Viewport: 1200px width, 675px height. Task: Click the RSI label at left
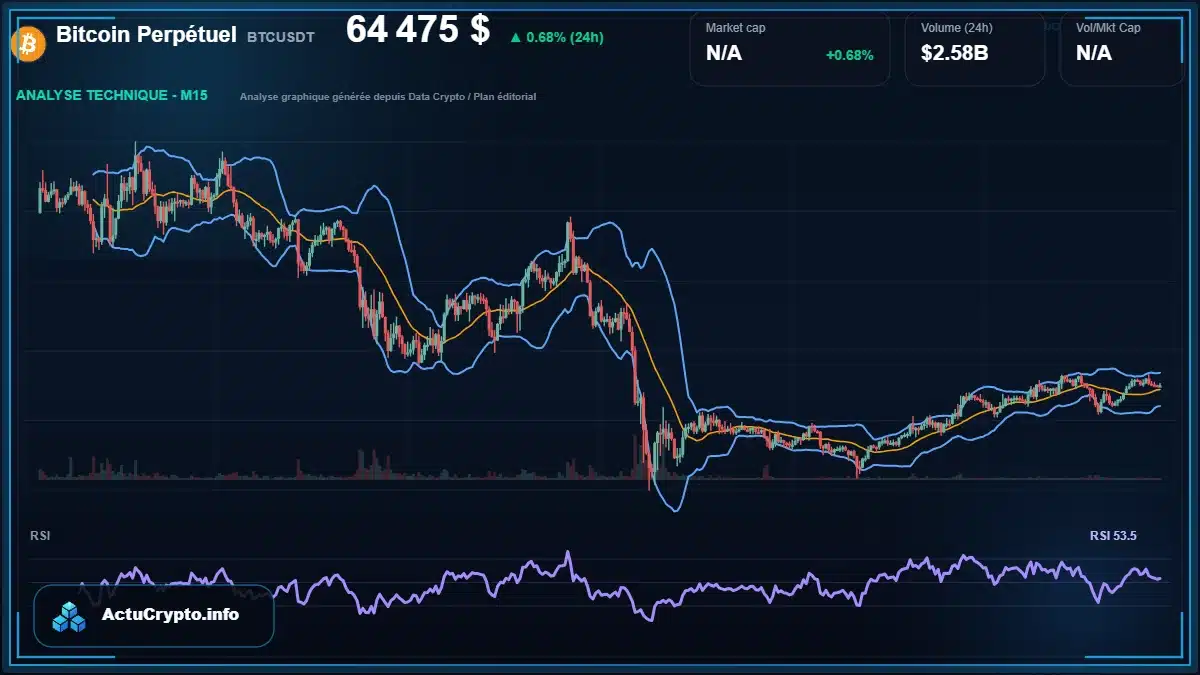coord(41,536)
